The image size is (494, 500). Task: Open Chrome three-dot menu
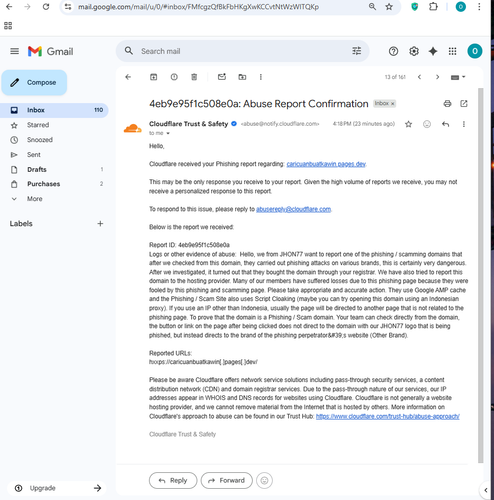479,7
